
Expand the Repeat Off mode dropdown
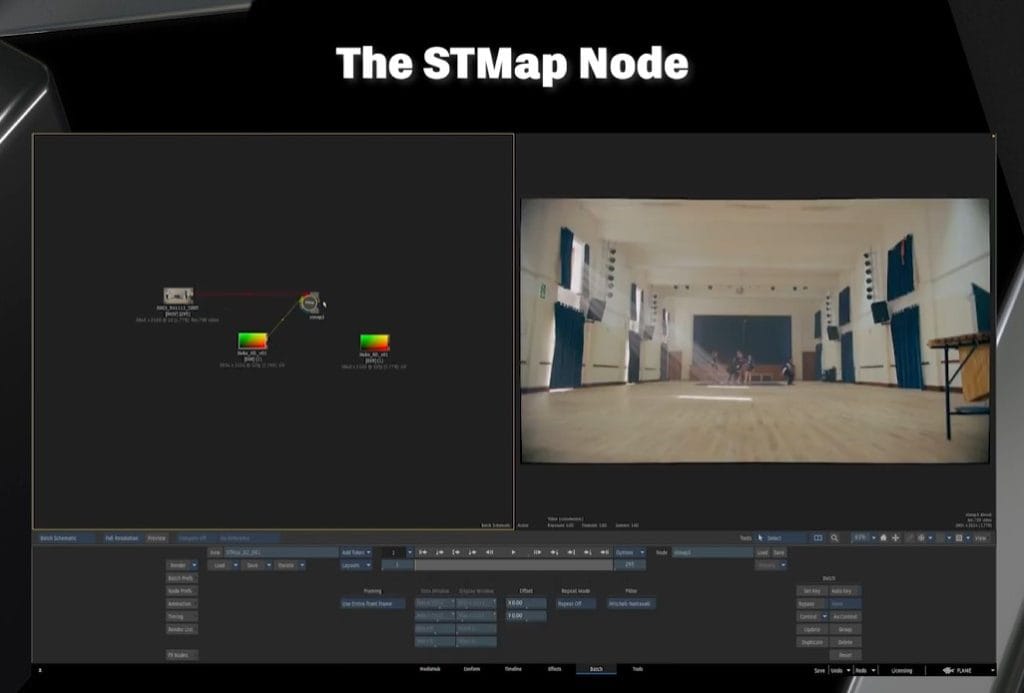click(x=577, y=604)
